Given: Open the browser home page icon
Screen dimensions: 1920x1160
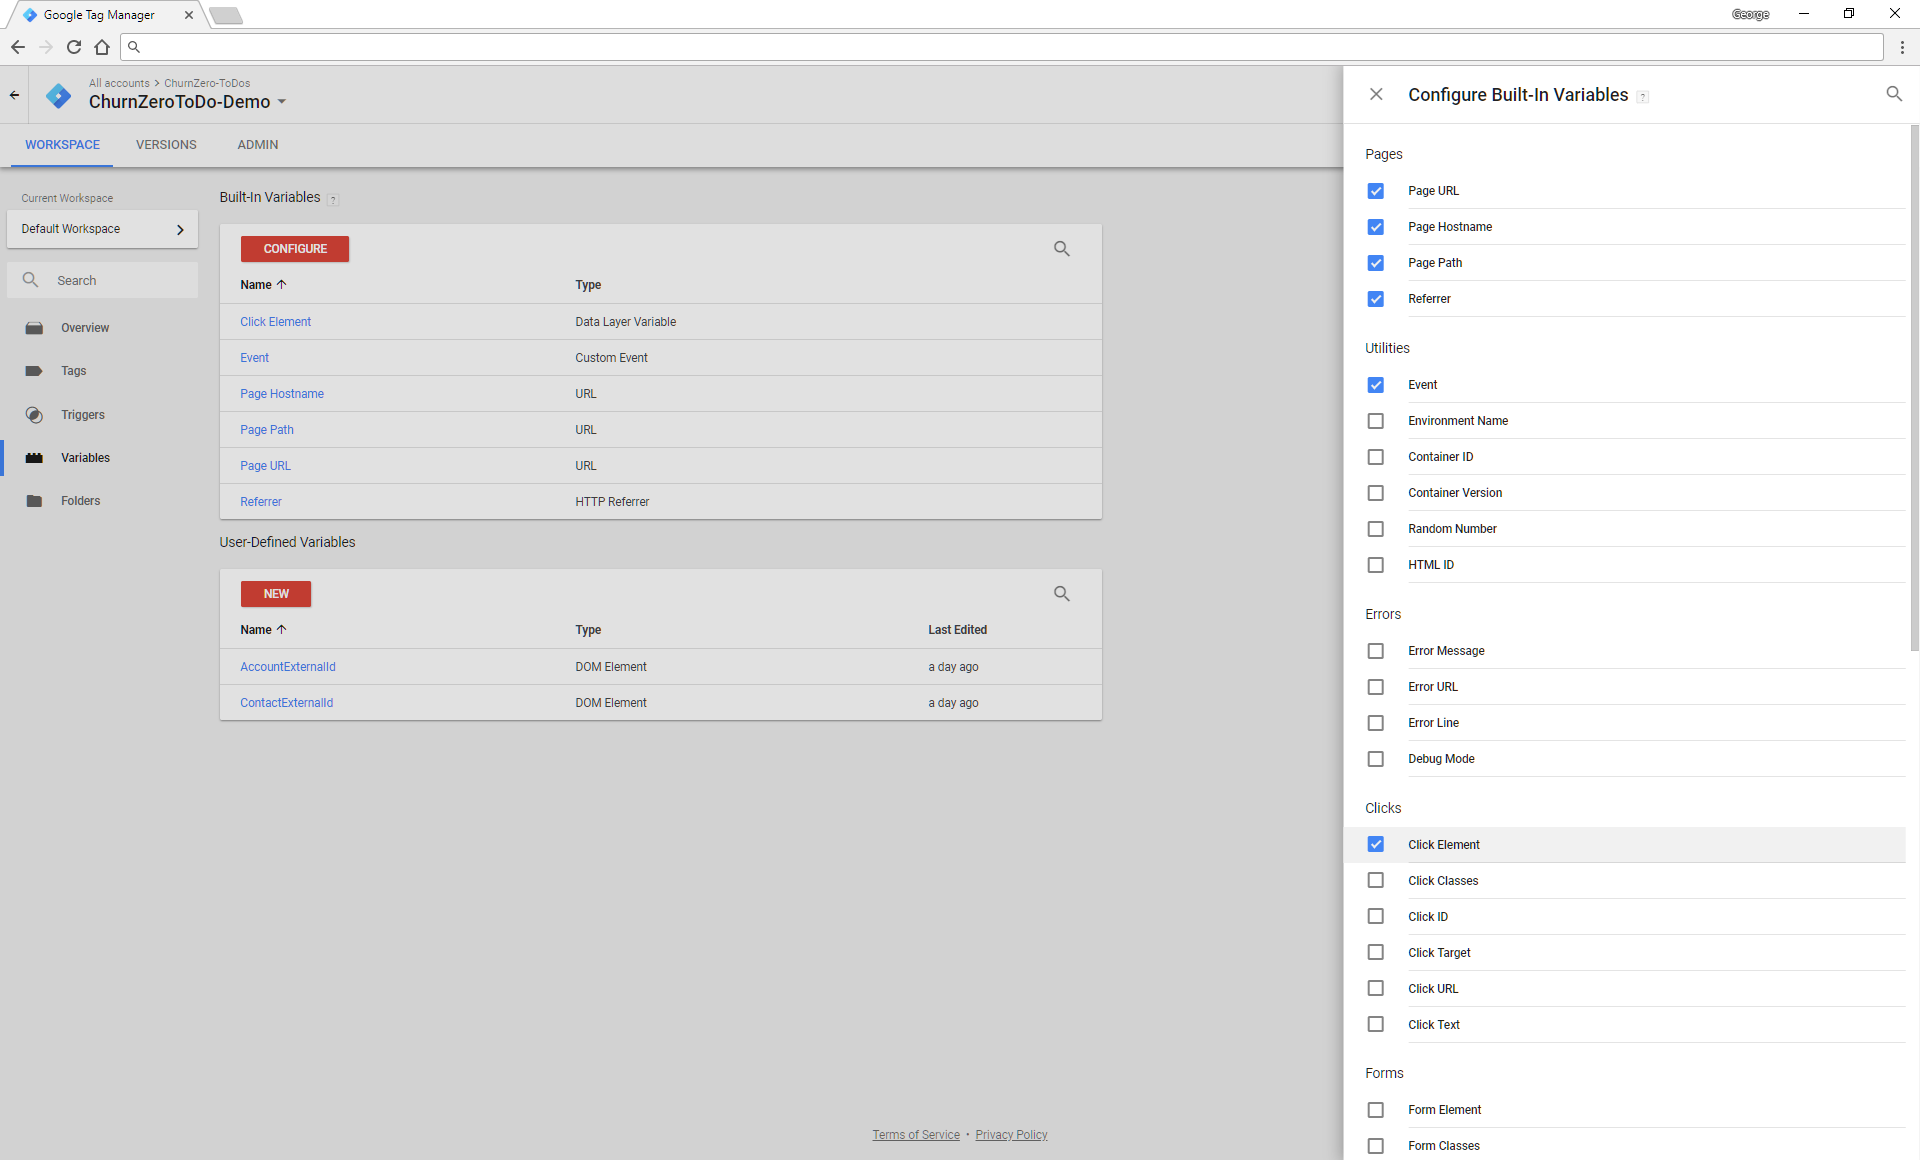Looking at the screenshot, I should (102, 47).
